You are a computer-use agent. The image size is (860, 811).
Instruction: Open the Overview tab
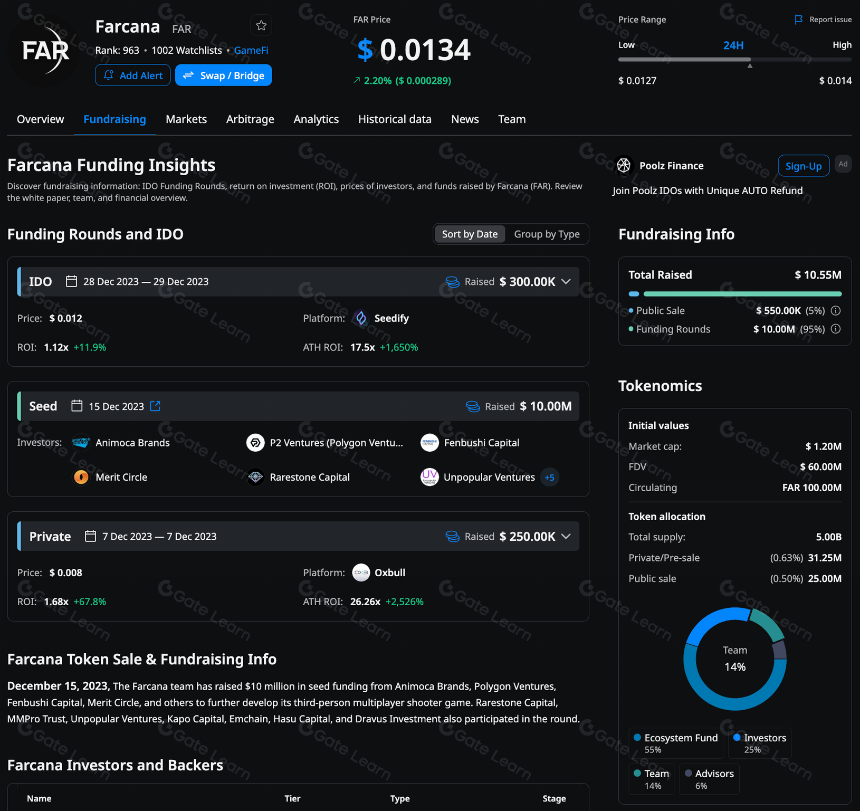tap(40, 119)
